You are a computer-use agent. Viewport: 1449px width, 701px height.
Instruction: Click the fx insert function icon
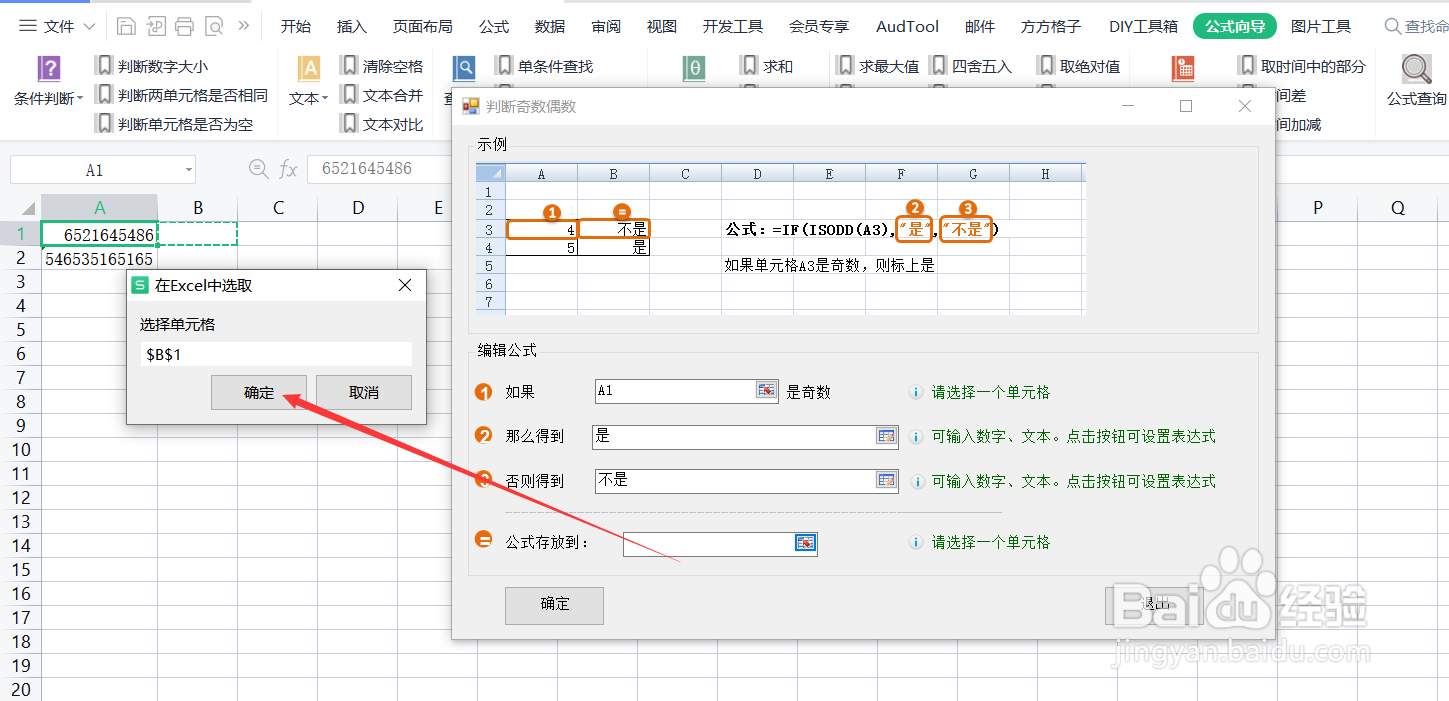pos(288,170)
